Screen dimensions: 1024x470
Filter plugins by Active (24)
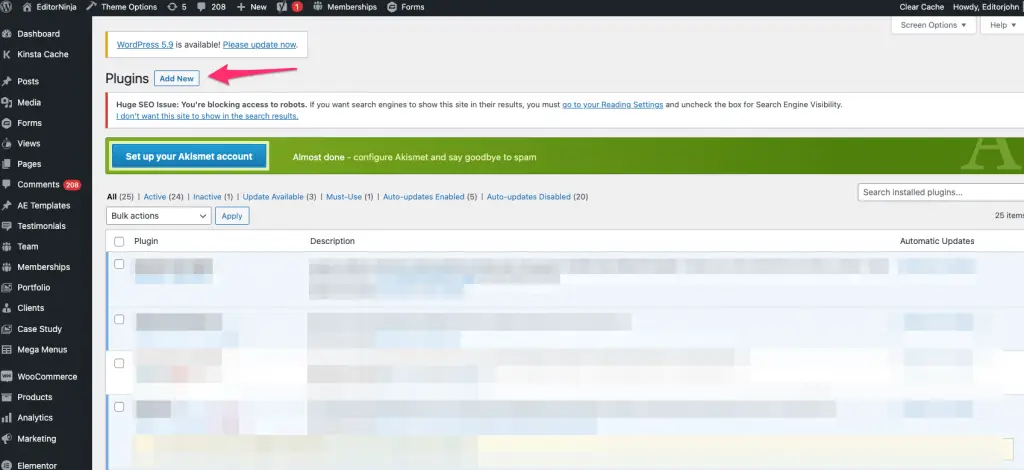[163, 196]
